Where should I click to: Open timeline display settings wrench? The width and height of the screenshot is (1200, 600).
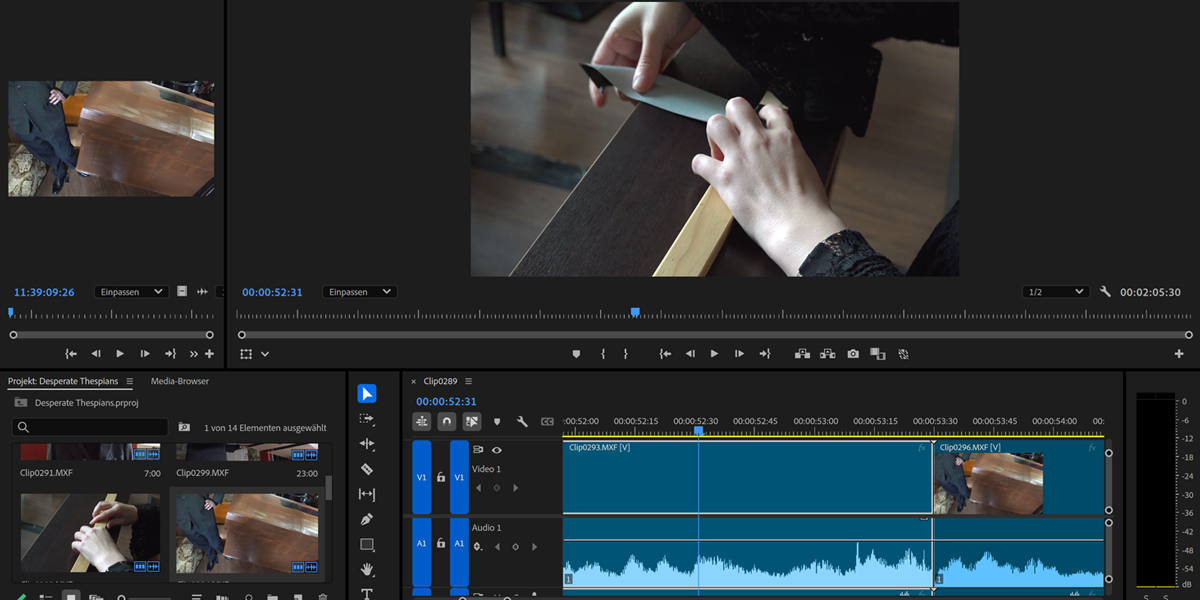(x=522, y=422)
